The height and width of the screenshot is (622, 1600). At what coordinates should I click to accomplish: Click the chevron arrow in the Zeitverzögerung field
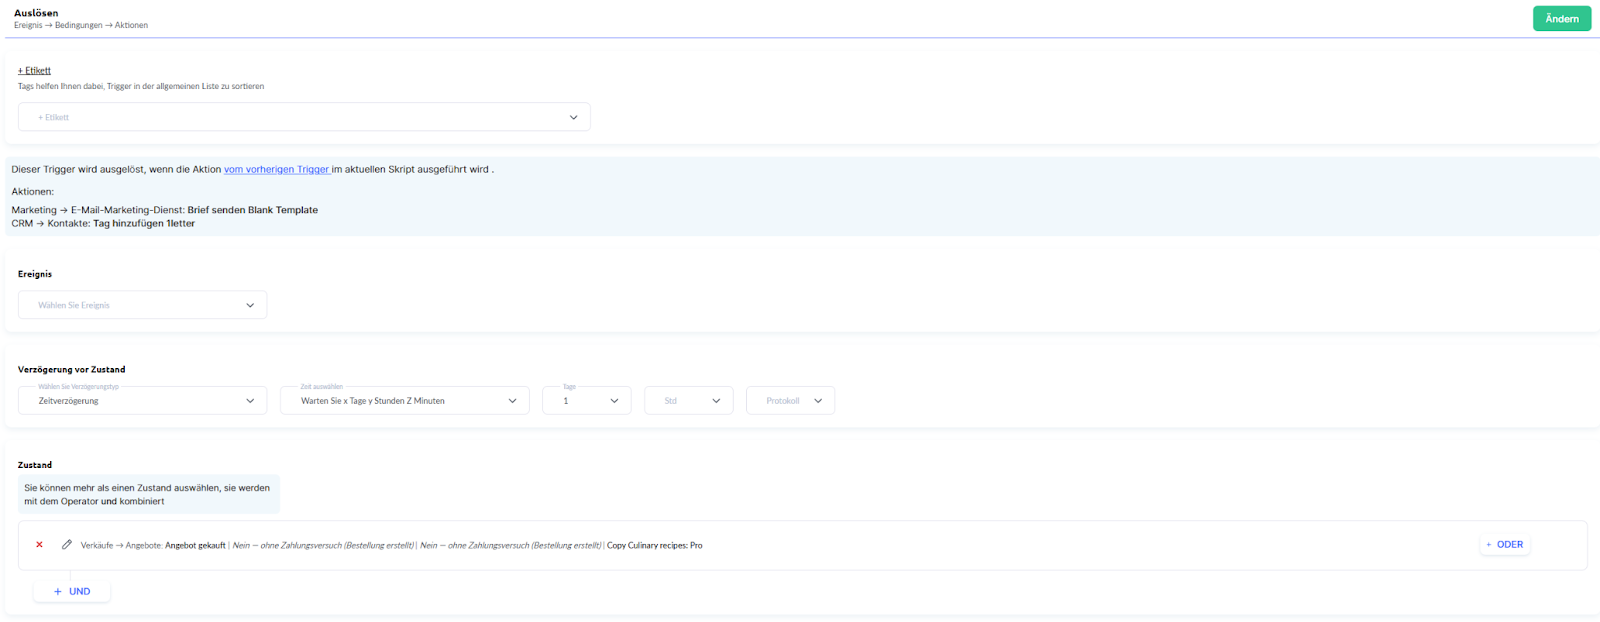250,401
